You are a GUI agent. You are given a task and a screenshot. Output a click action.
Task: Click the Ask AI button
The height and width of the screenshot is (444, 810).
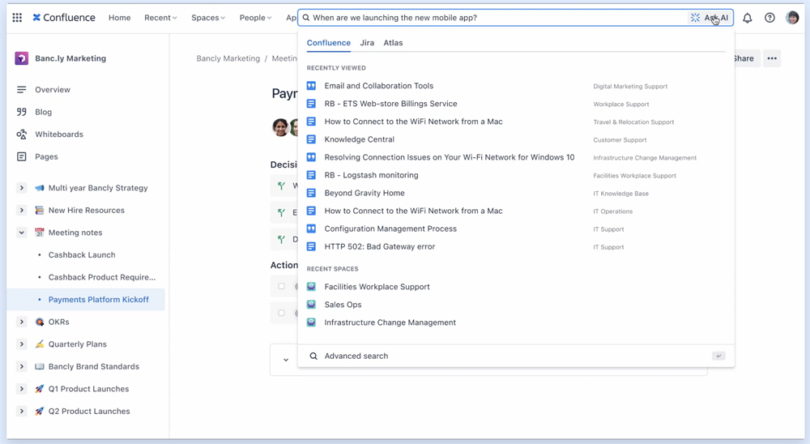coord(710,18)
